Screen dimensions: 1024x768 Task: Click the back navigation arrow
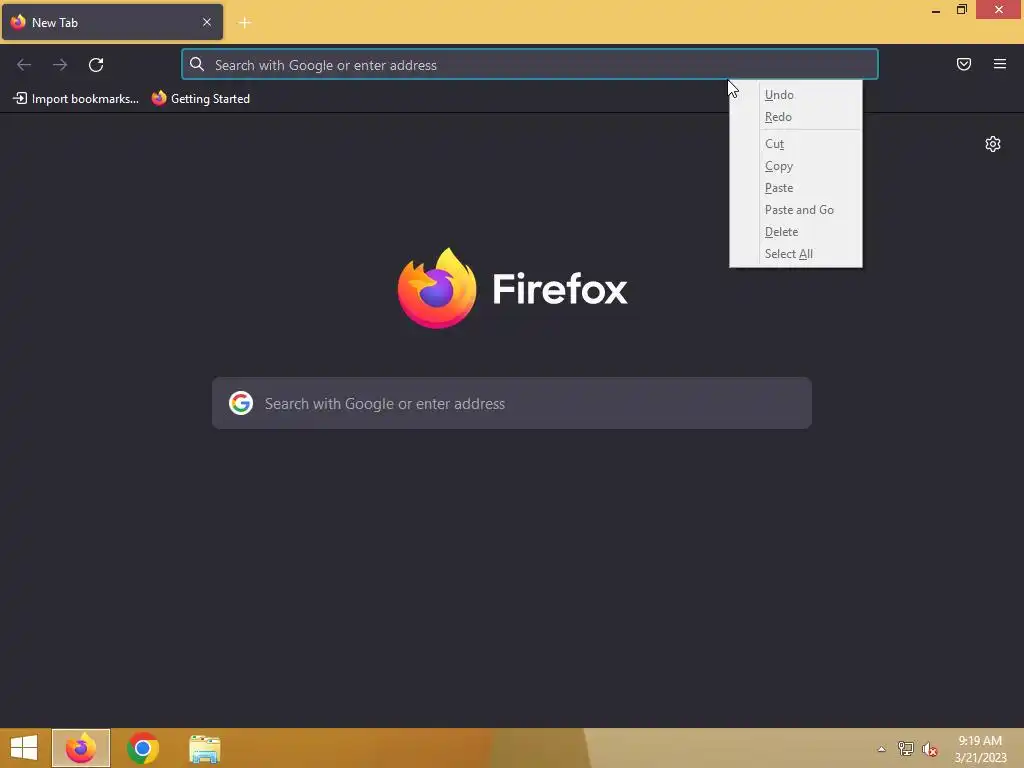(24, 65)
